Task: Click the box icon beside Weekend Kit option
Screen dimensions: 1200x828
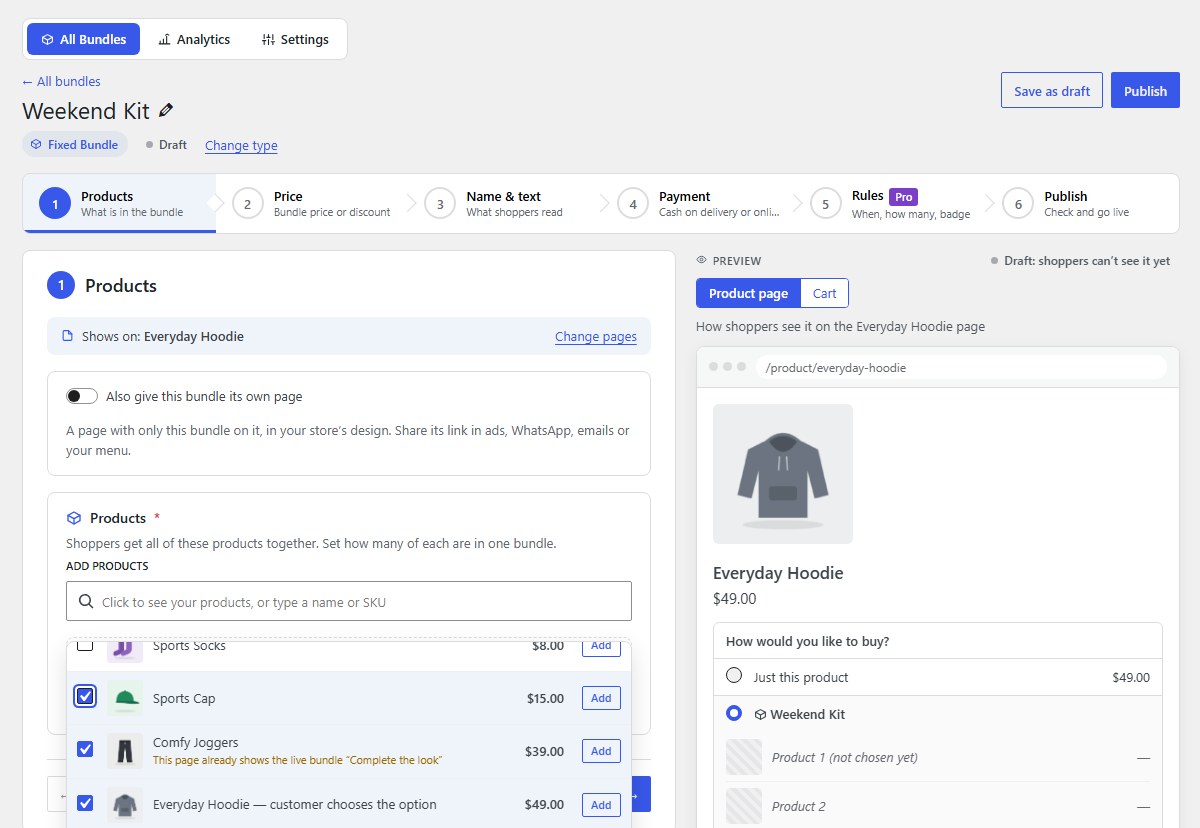Action: 760,715
